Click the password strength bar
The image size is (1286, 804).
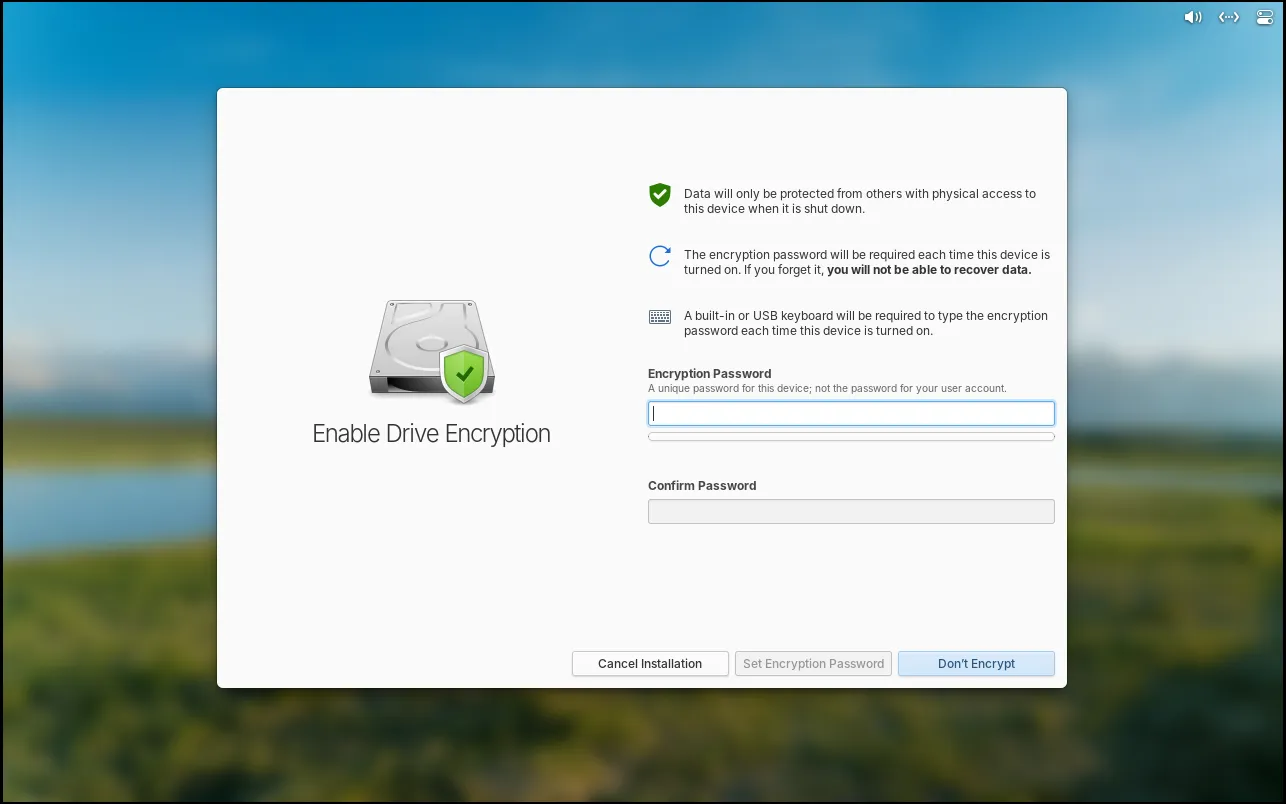(x=850, y=437)
